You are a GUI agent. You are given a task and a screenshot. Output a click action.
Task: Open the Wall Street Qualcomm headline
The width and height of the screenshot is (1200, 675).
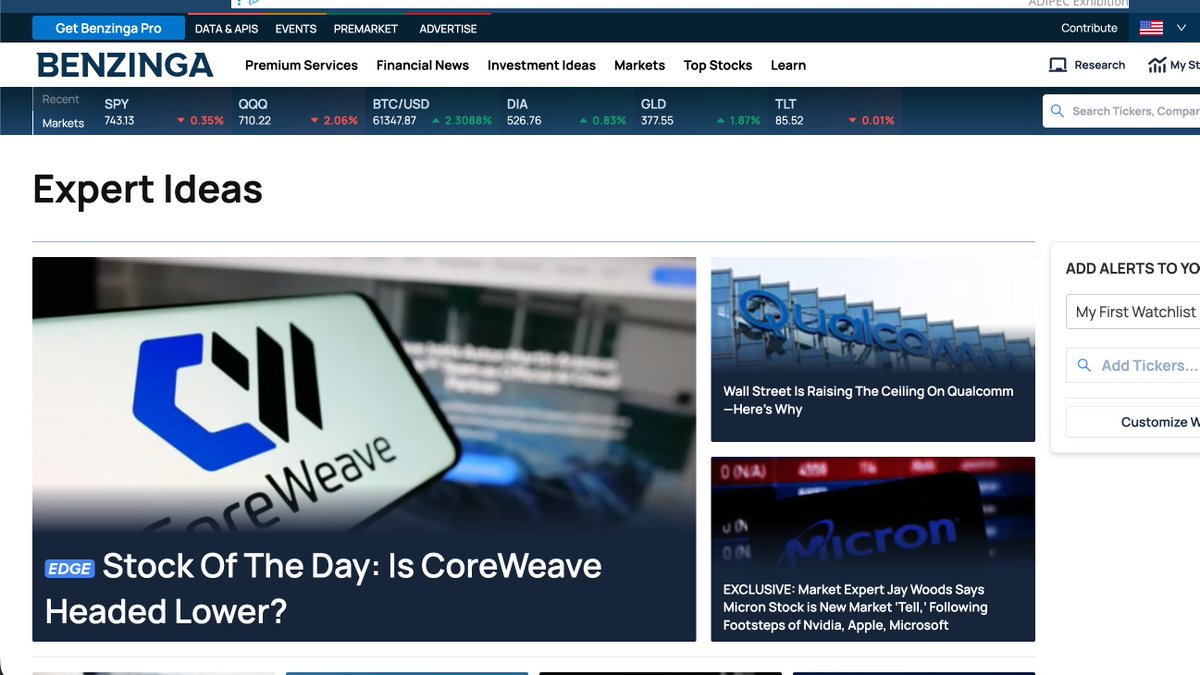click(868, 400)
